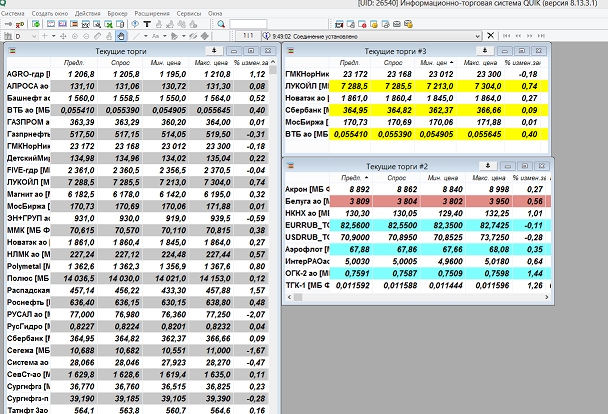
Task: Click Макс. цена header in Текущие торги #2
Action: (x=488, y=178)
